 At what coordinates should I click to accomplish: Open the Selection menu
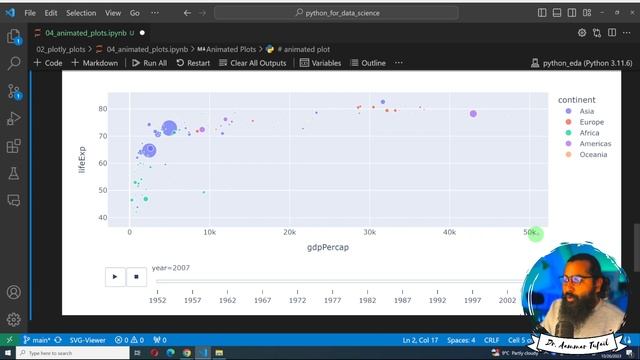pos(81,13)
